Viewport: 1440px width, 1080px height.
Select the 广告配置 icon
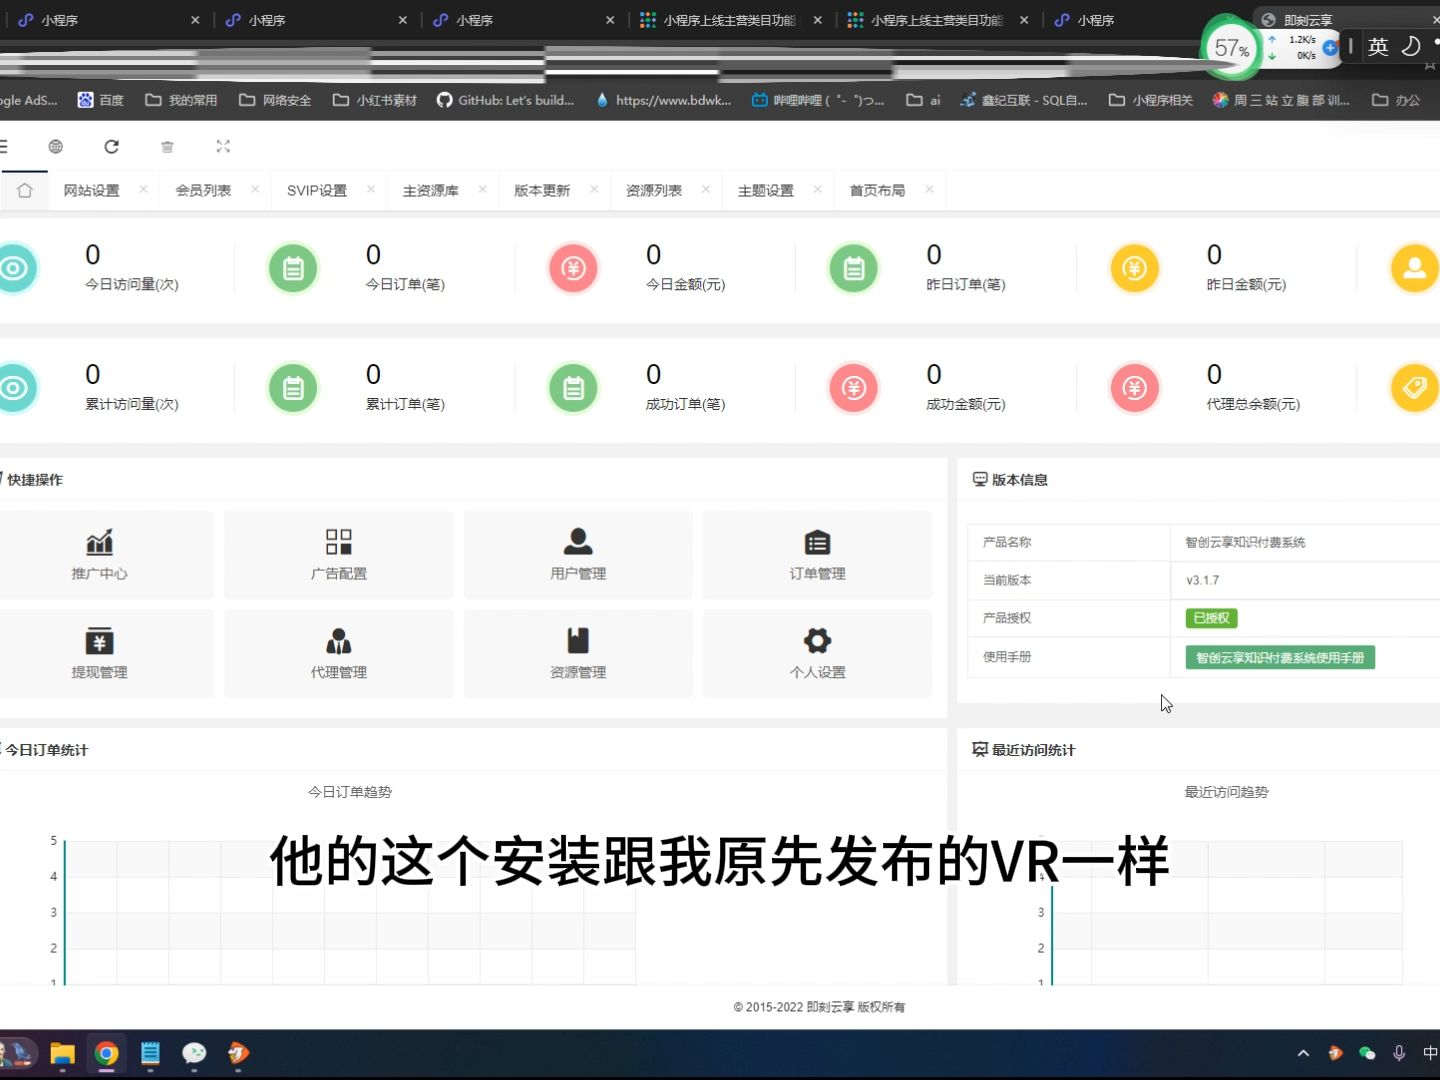[x=338, y=543]
